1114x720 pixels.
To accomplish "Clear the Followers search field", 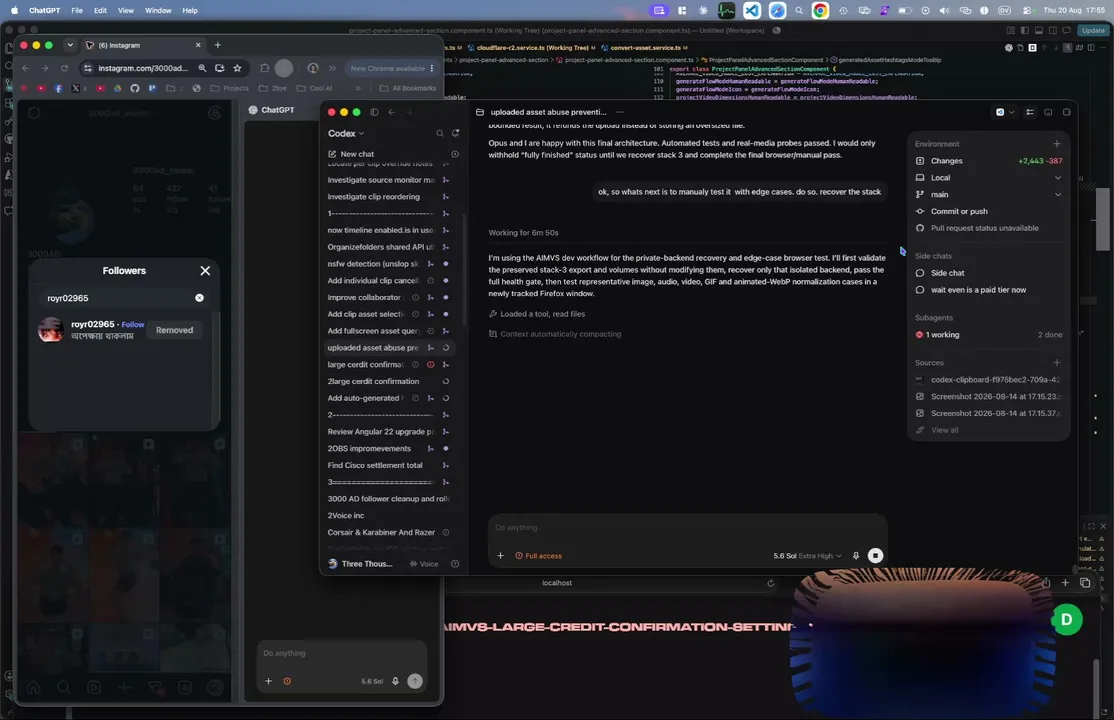I will (200, 298).
